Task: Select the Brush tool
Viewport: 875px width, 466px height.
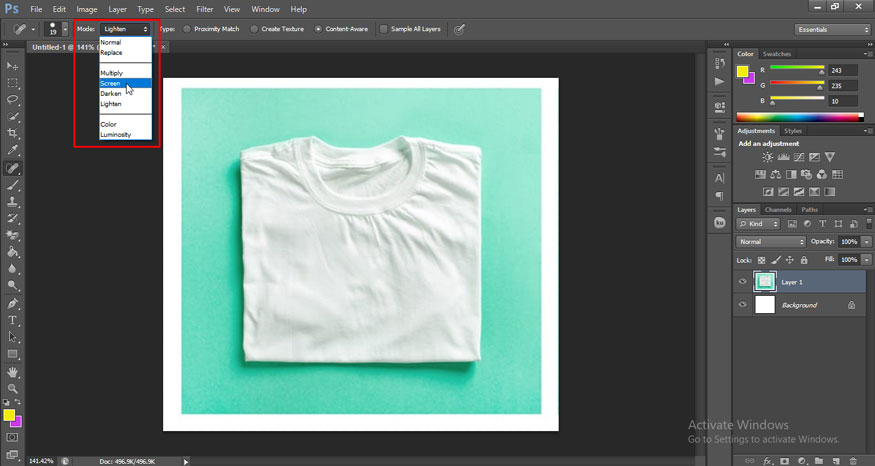Action: [x=12, y=185]
